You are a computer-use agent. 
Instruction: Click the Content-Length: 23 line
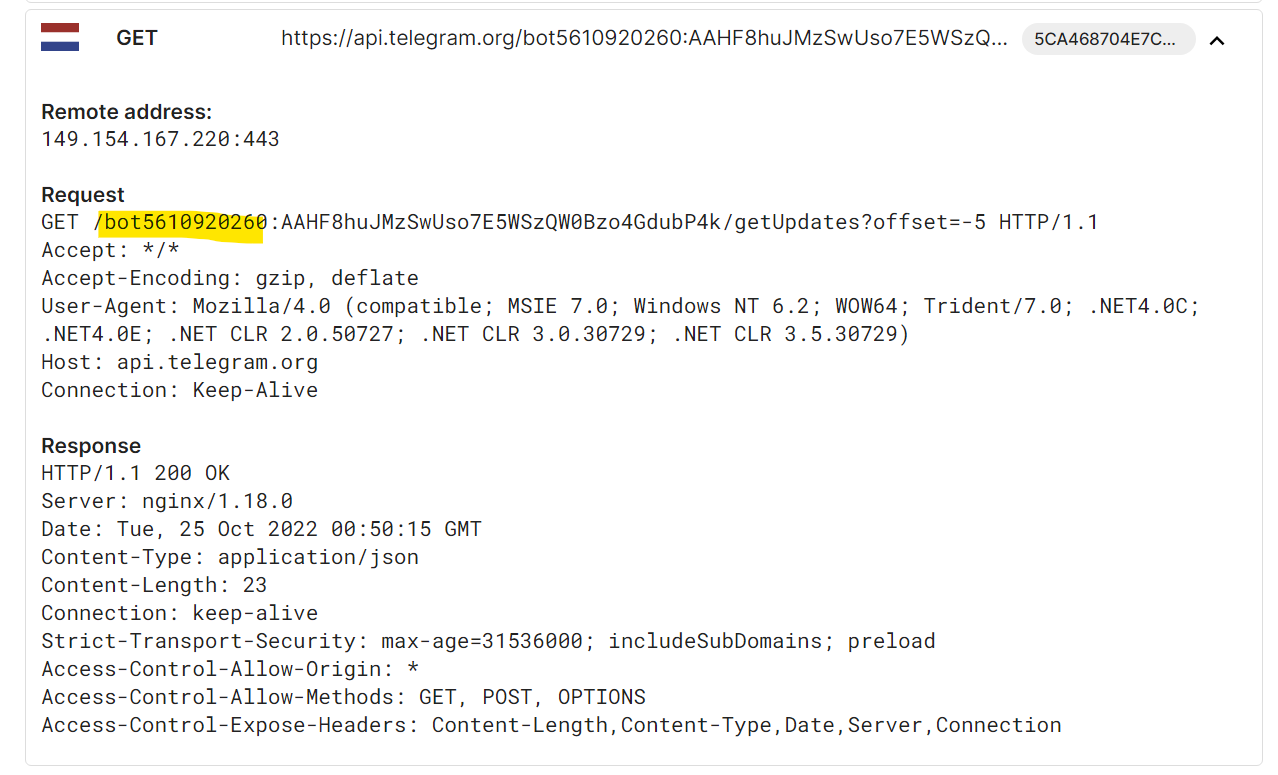[154, 585]
